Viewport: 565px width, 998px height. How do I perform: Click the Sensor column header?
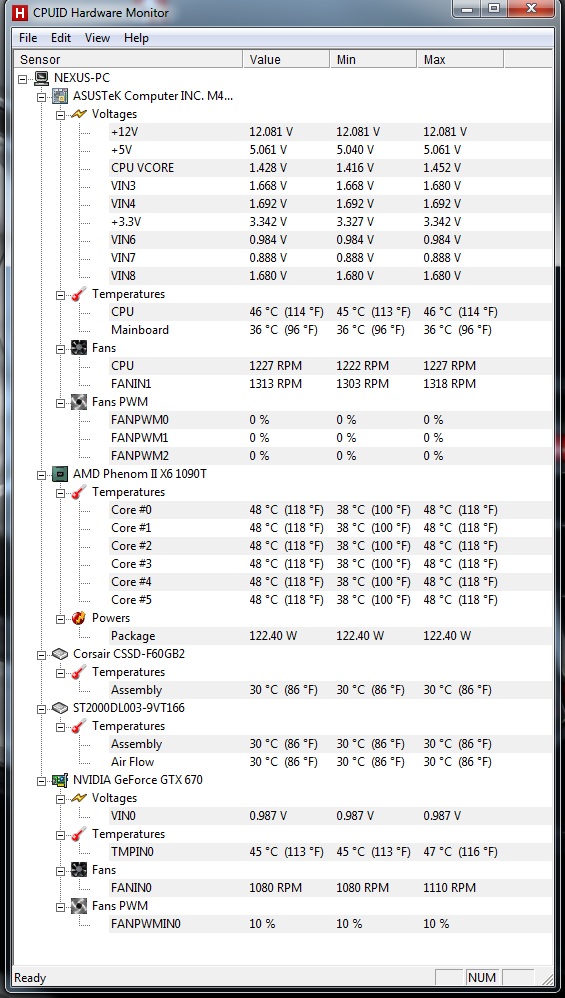(128, 60)
